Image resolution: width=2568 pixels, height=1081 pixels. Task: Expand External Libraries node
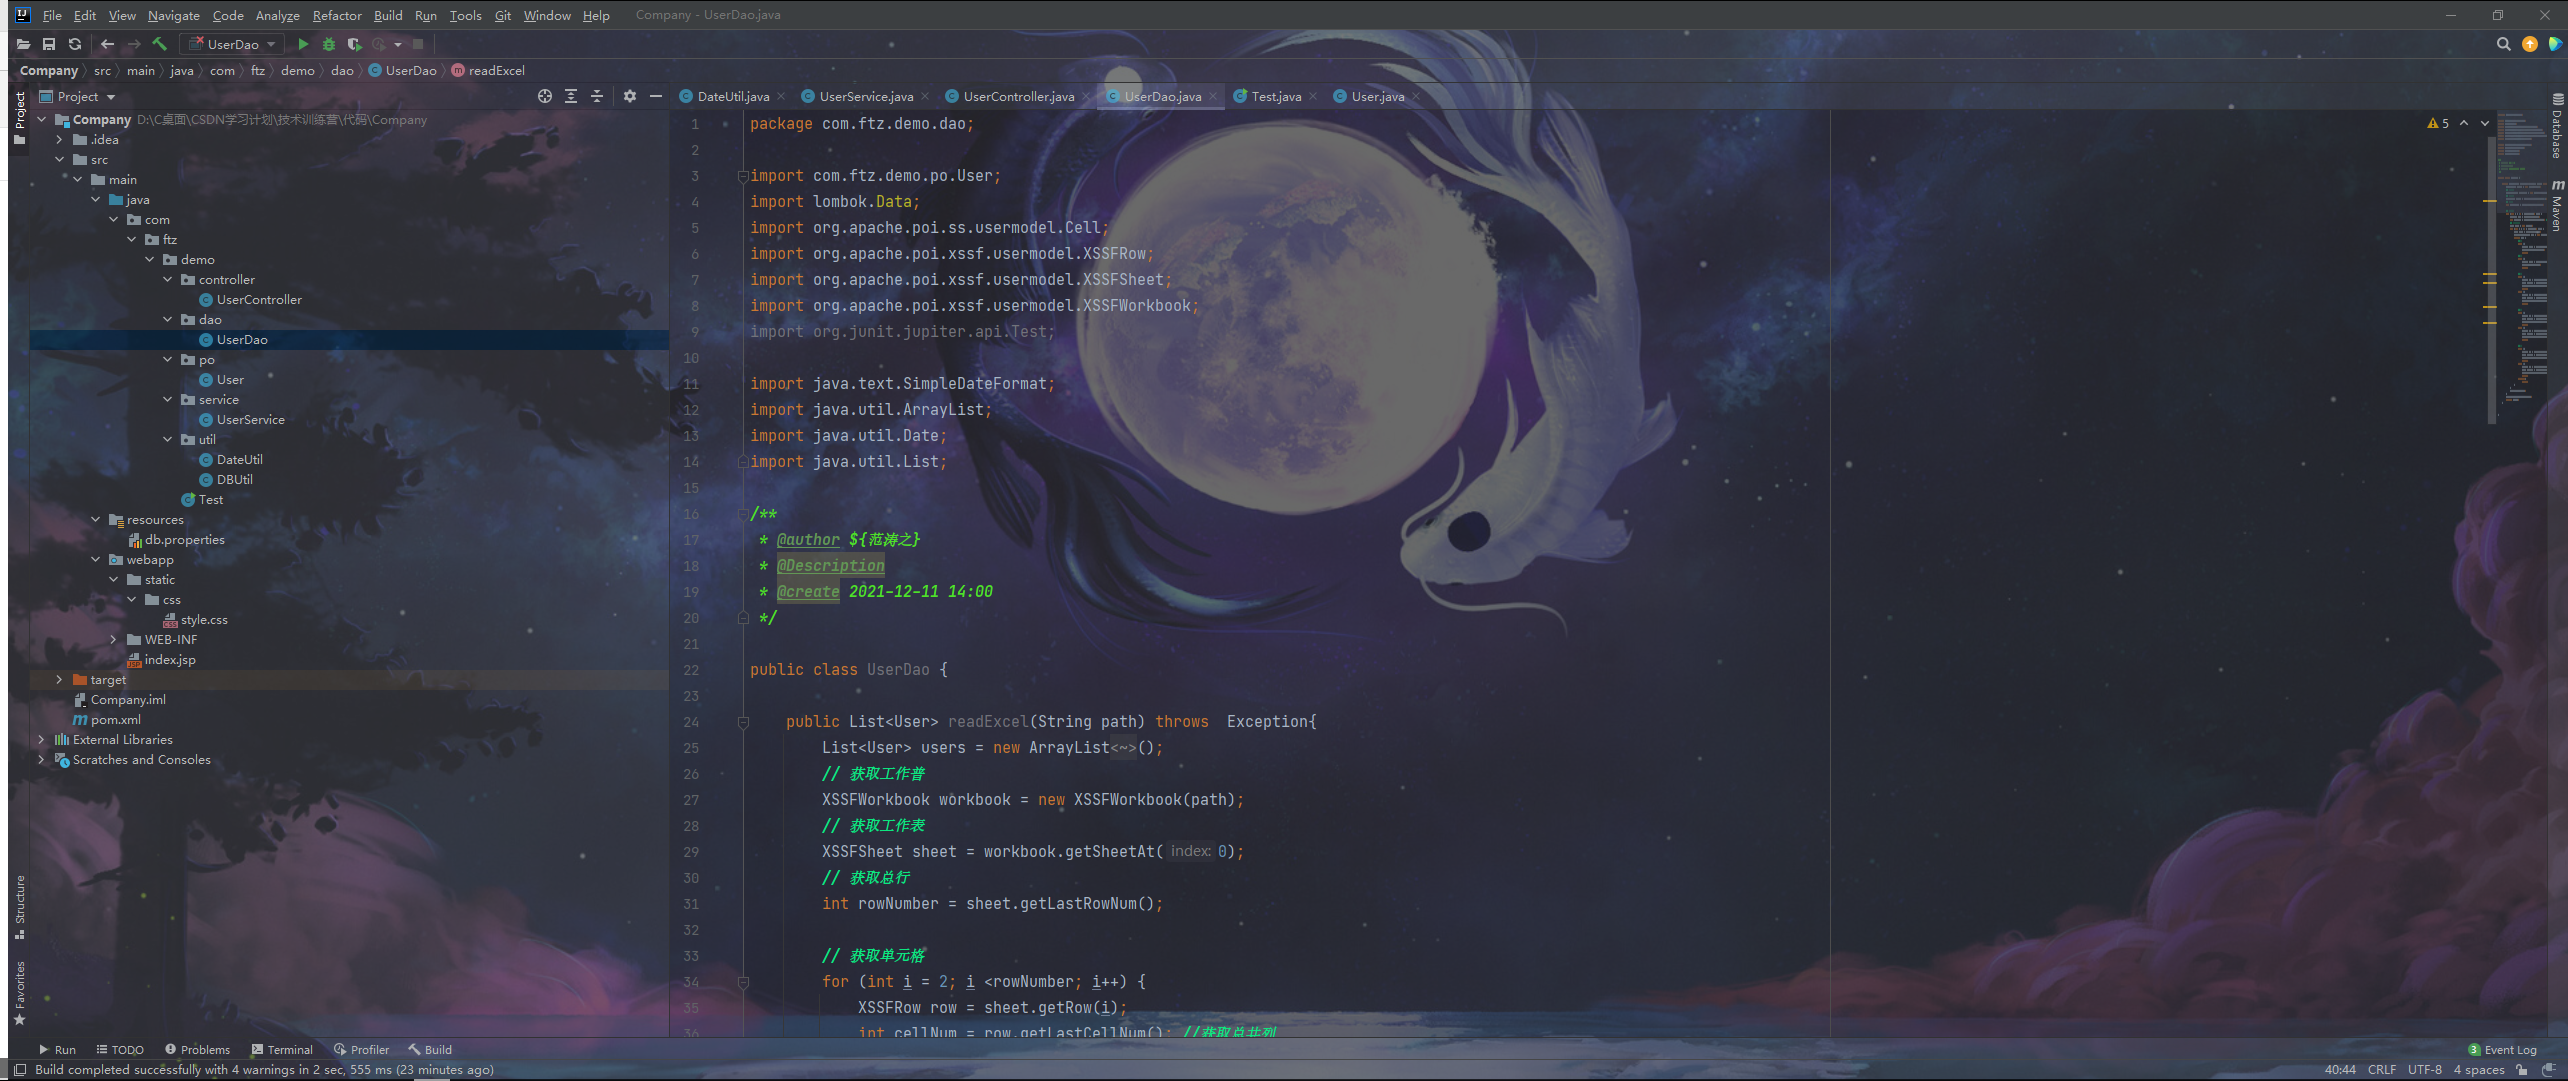tap(41, 740)
